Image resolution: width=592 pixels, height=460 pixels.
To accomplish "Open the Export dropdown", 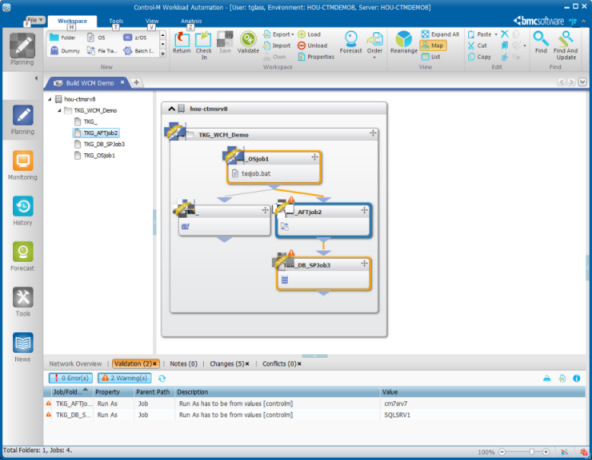I will [x=293, y=34].
